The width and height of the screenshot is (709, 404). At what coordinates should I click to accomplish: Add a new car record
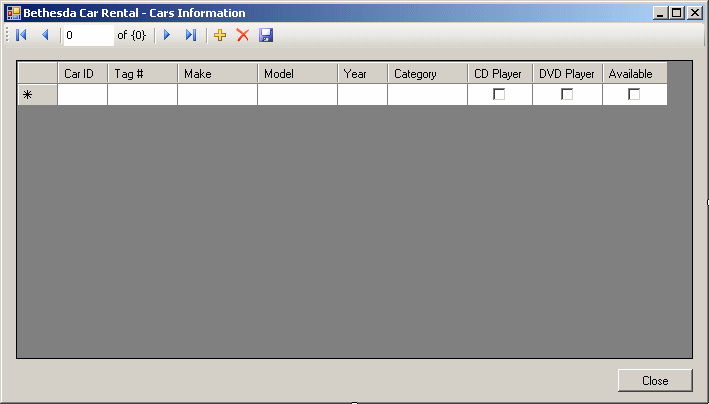pos(220,35)
